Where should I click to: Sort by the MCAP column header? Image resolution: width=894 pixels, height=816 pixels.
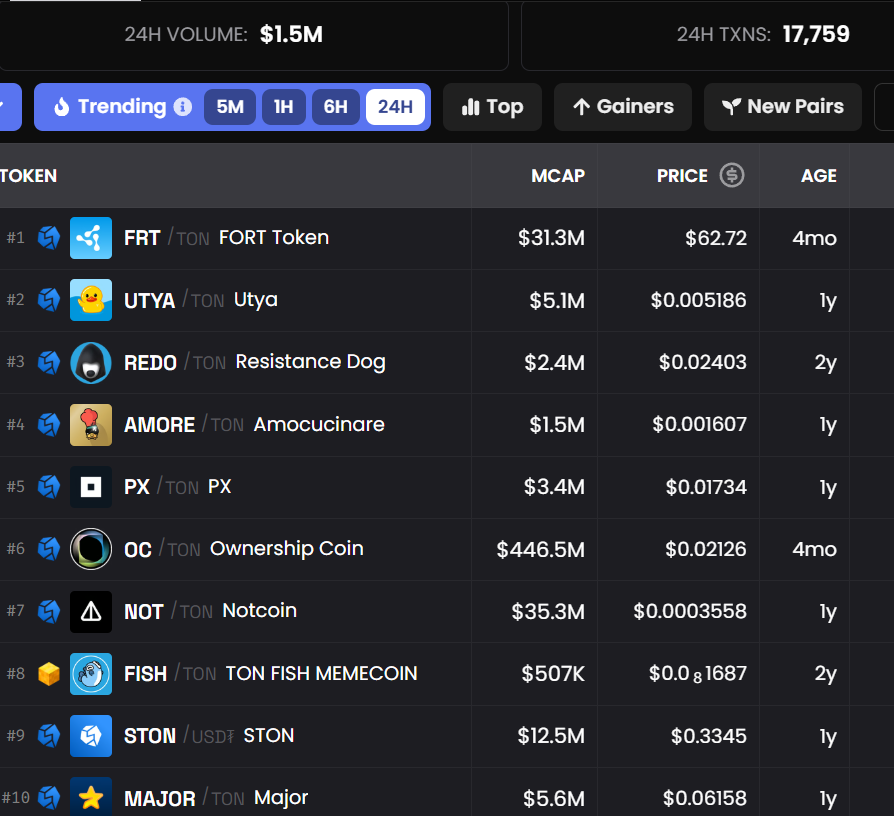(x=558, y=176)
